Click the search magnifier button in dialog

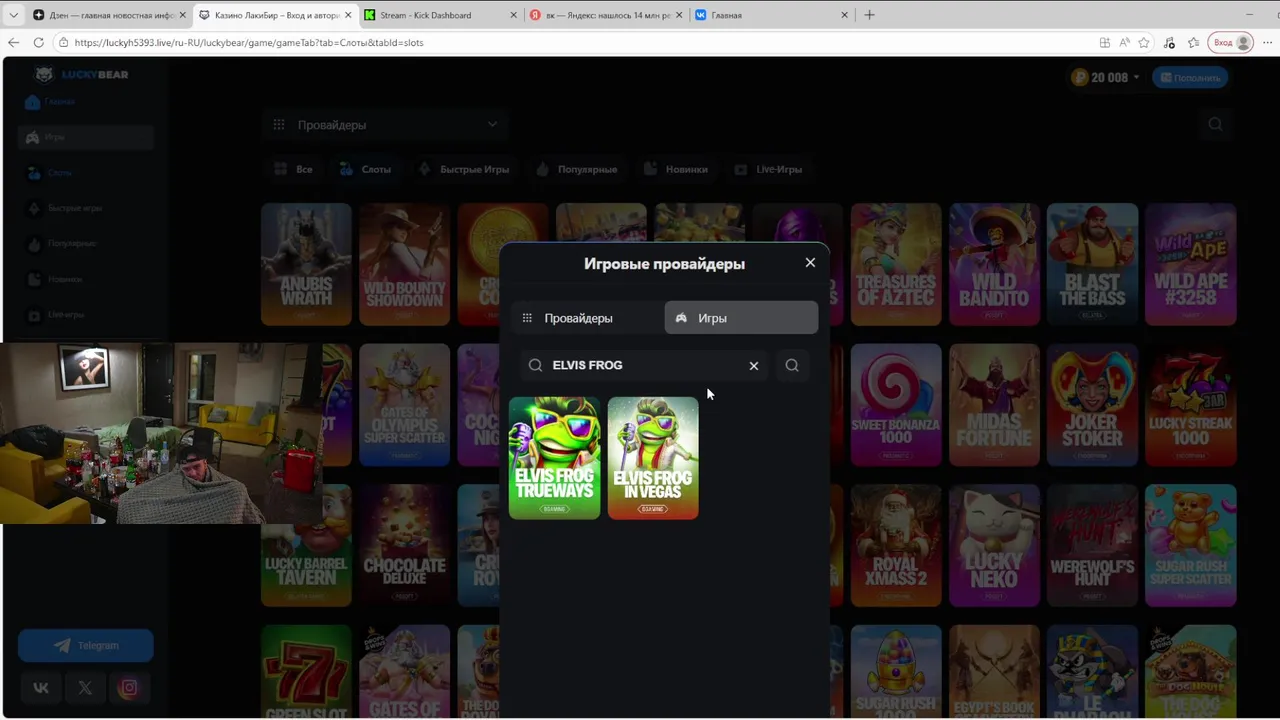792,366
